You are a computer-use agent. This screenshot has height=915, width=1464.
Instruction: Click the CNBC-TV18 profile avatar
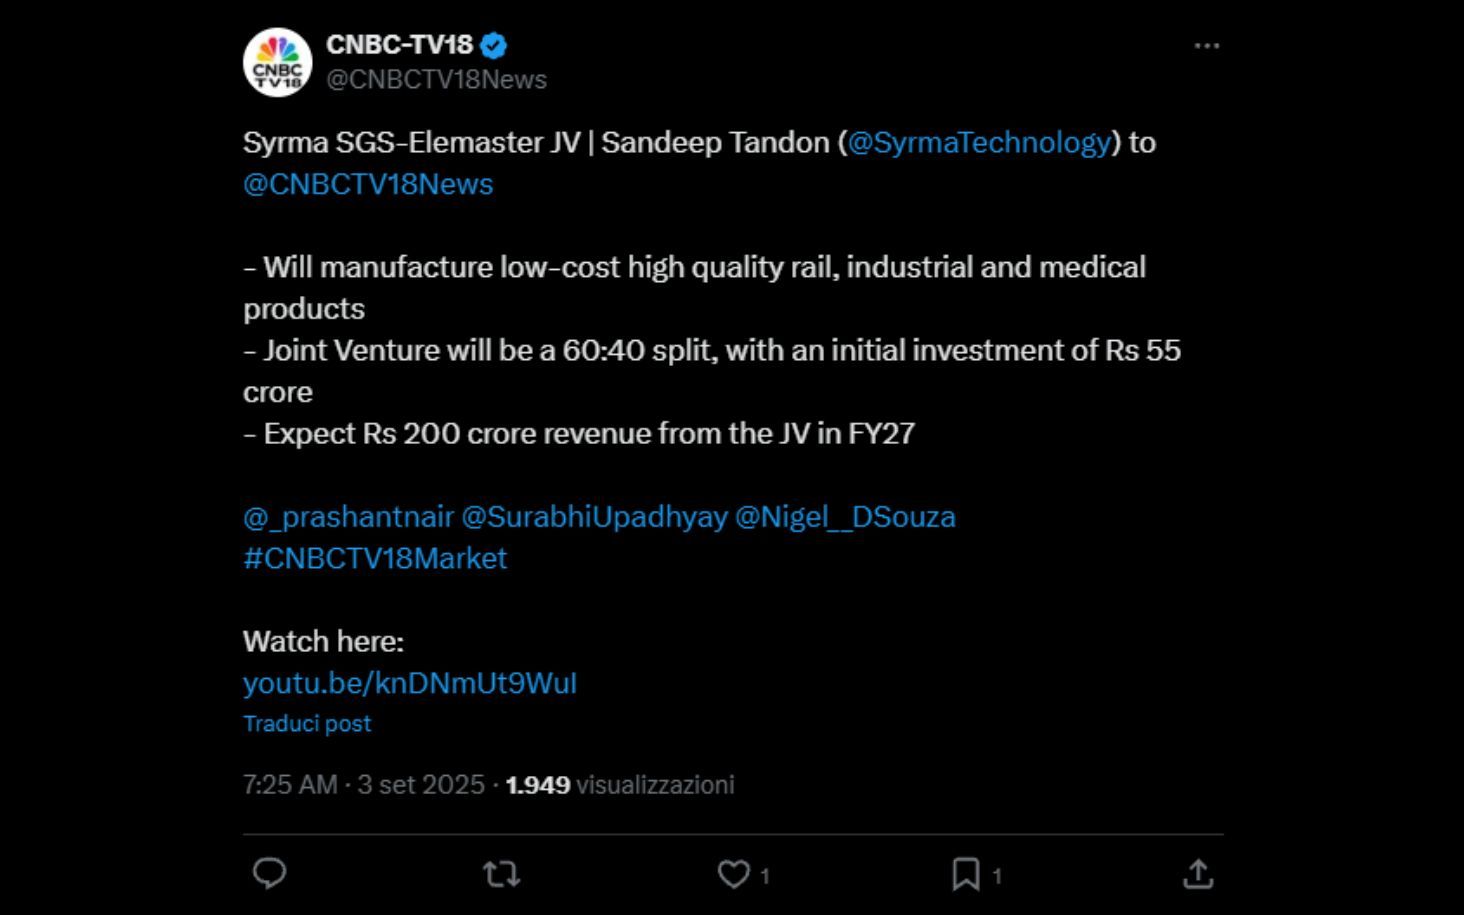(x=277, y=62)
